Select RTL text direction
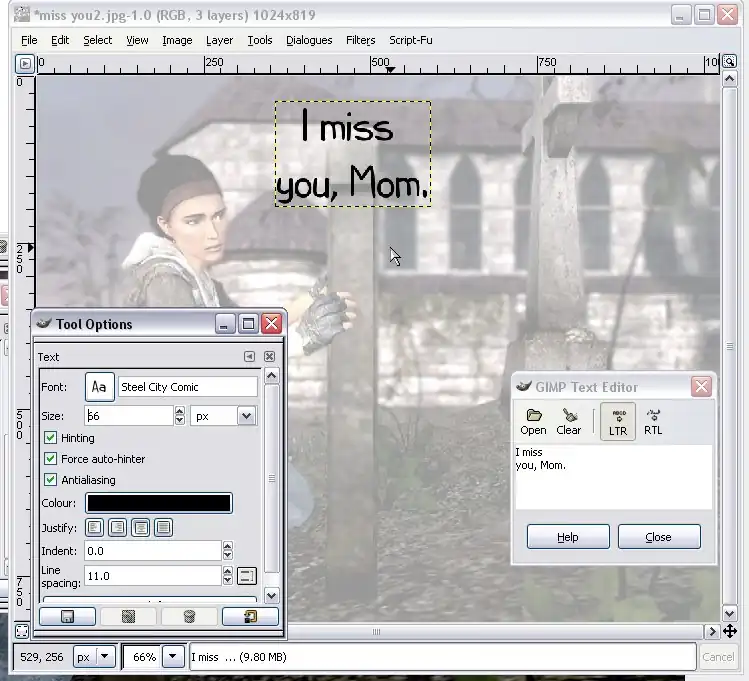Viewport: 749px width, 681px height. (x=653, y=421)
